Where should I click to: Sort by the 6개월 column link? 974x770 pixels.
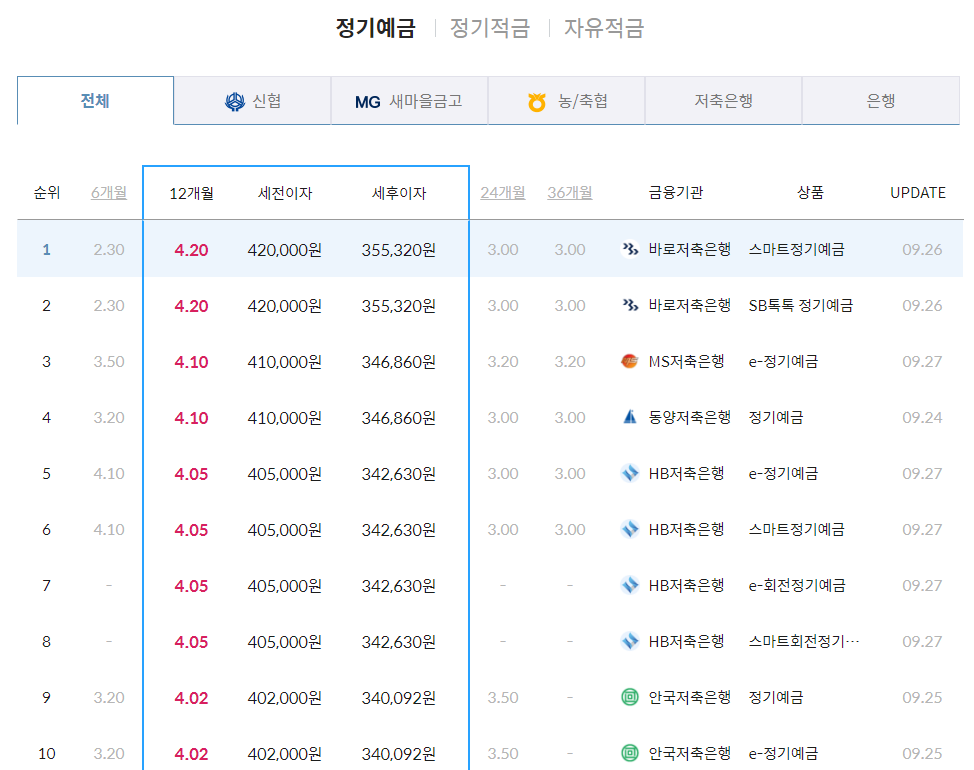[x=109, y=193]
